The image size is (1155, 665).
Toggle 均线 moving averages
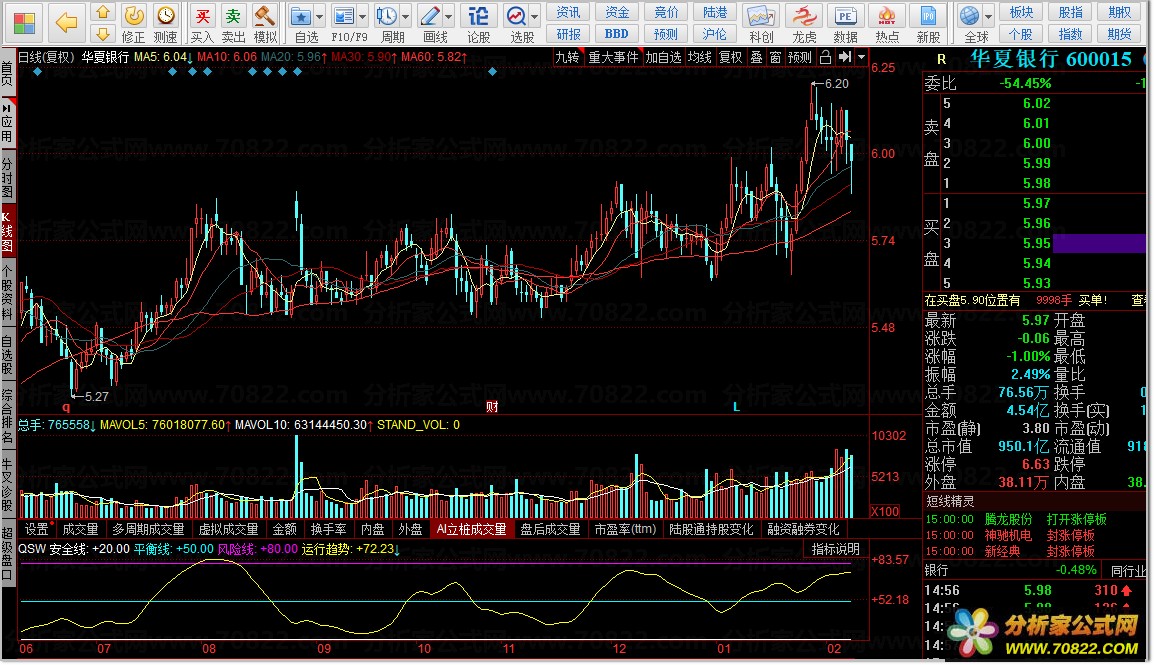point(700,57)
